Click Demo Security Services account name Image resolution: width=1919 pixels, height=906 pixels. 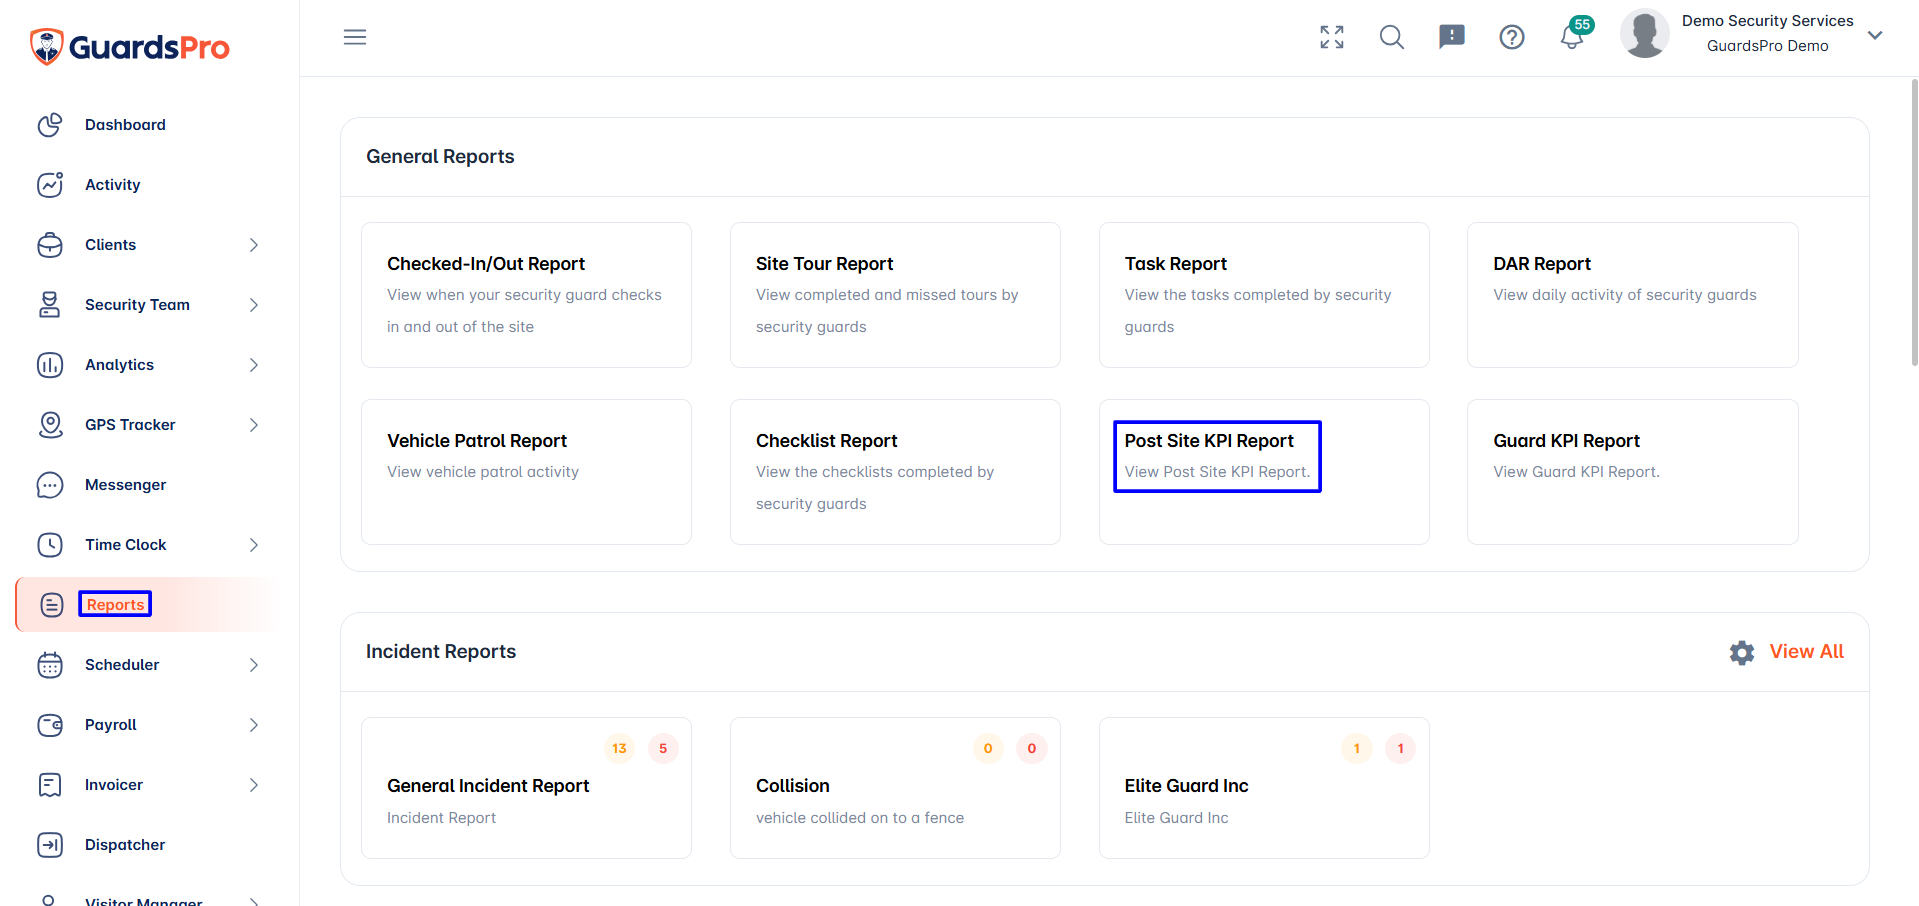coord(1767,21)
